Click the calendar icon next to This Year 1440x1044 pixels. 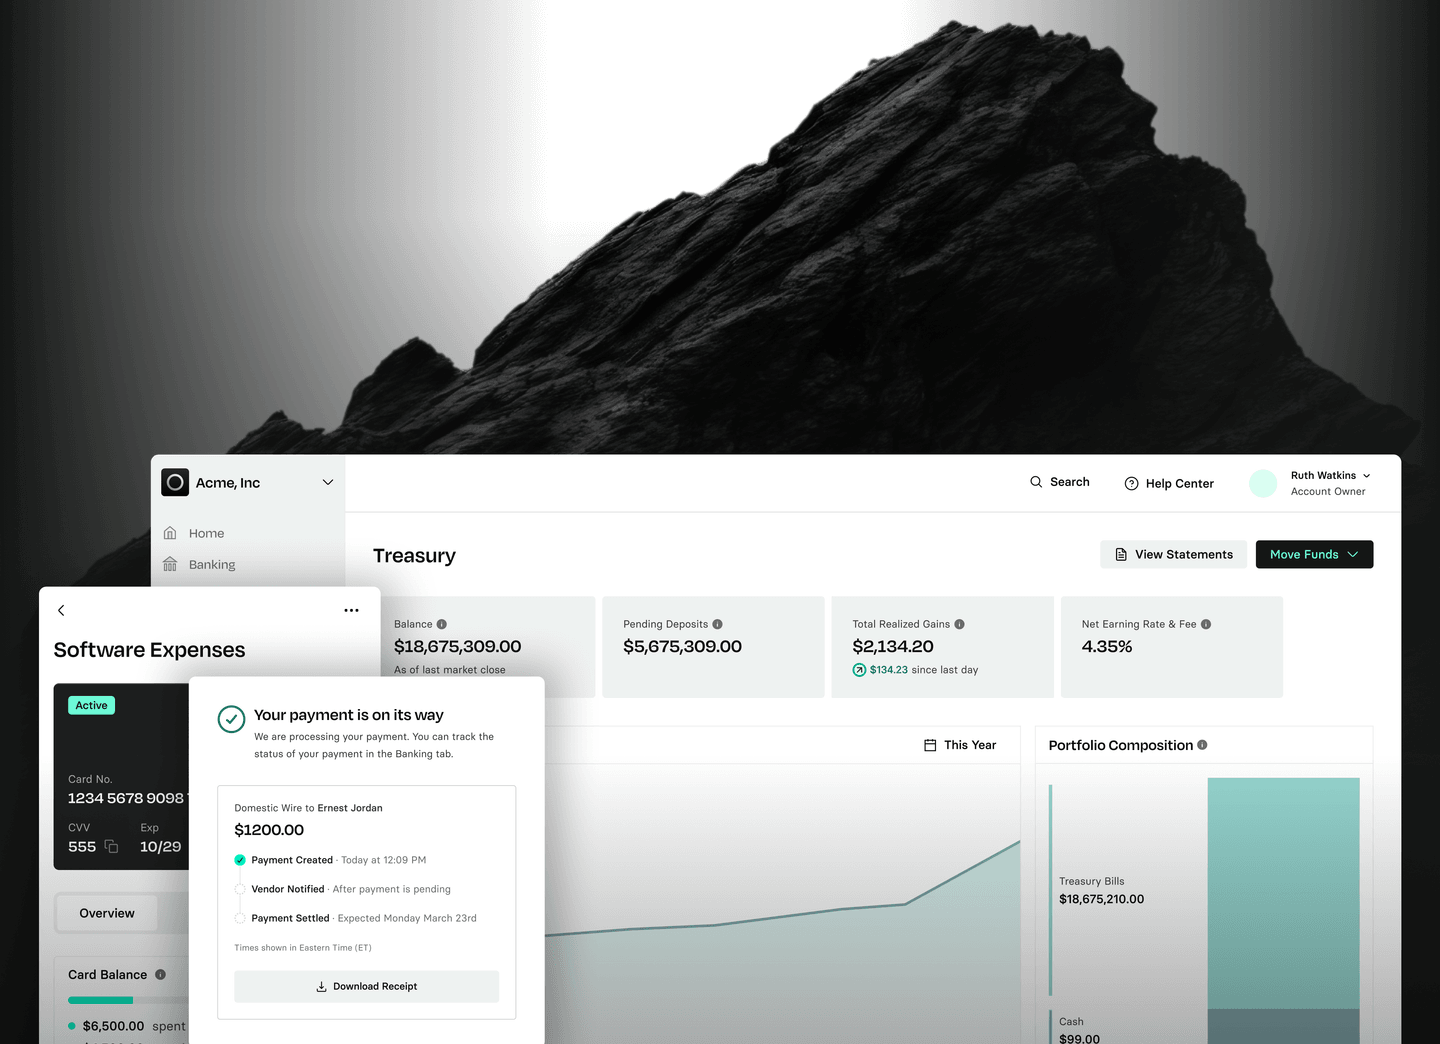(x=930, y=744)
